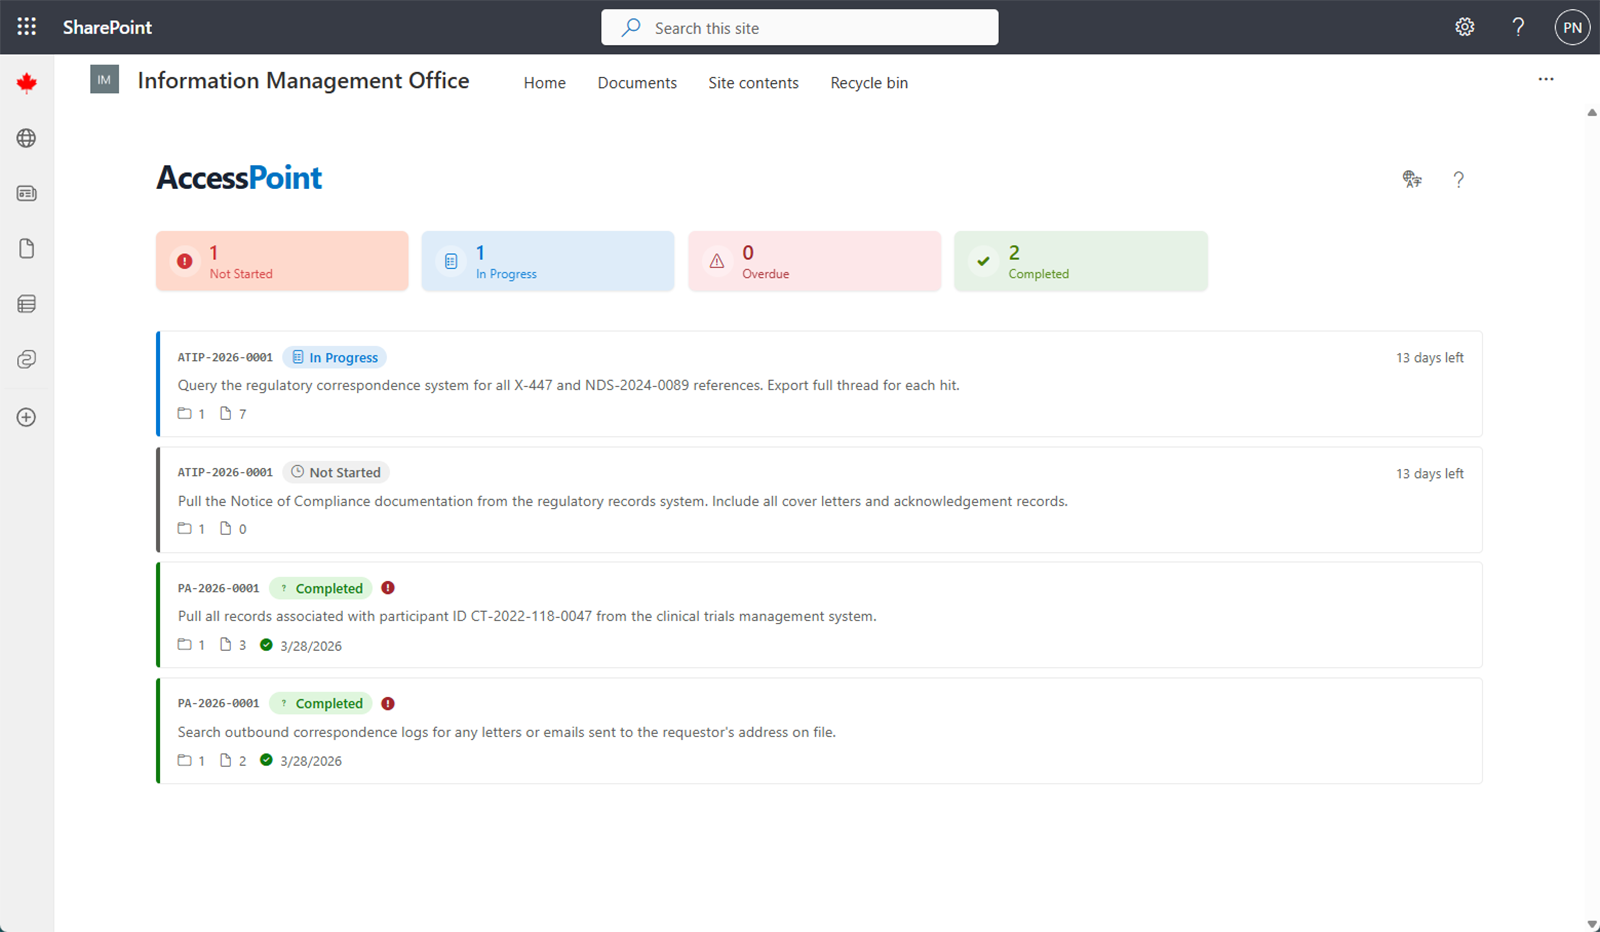Click the alert icon beside PA-2026-0001 Completed badge

(x=388, y=588)
